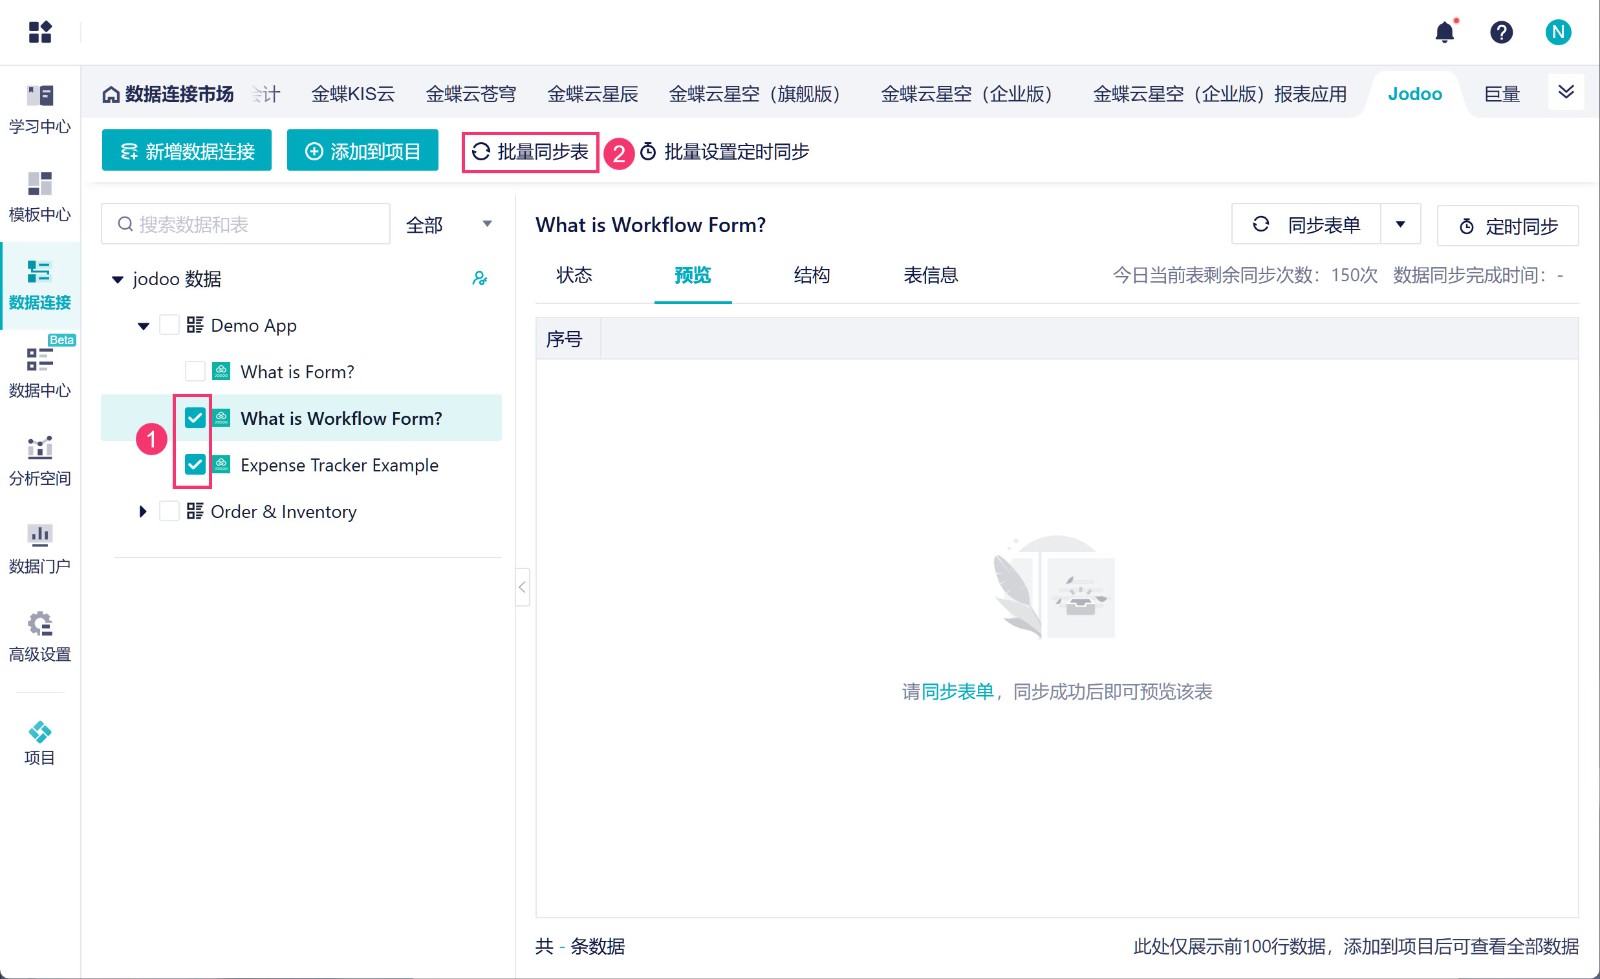Uncheck the Expense Tracker Example checkbox
The width and height of the screenshot is (1600, 979).
tap(195, 464)
